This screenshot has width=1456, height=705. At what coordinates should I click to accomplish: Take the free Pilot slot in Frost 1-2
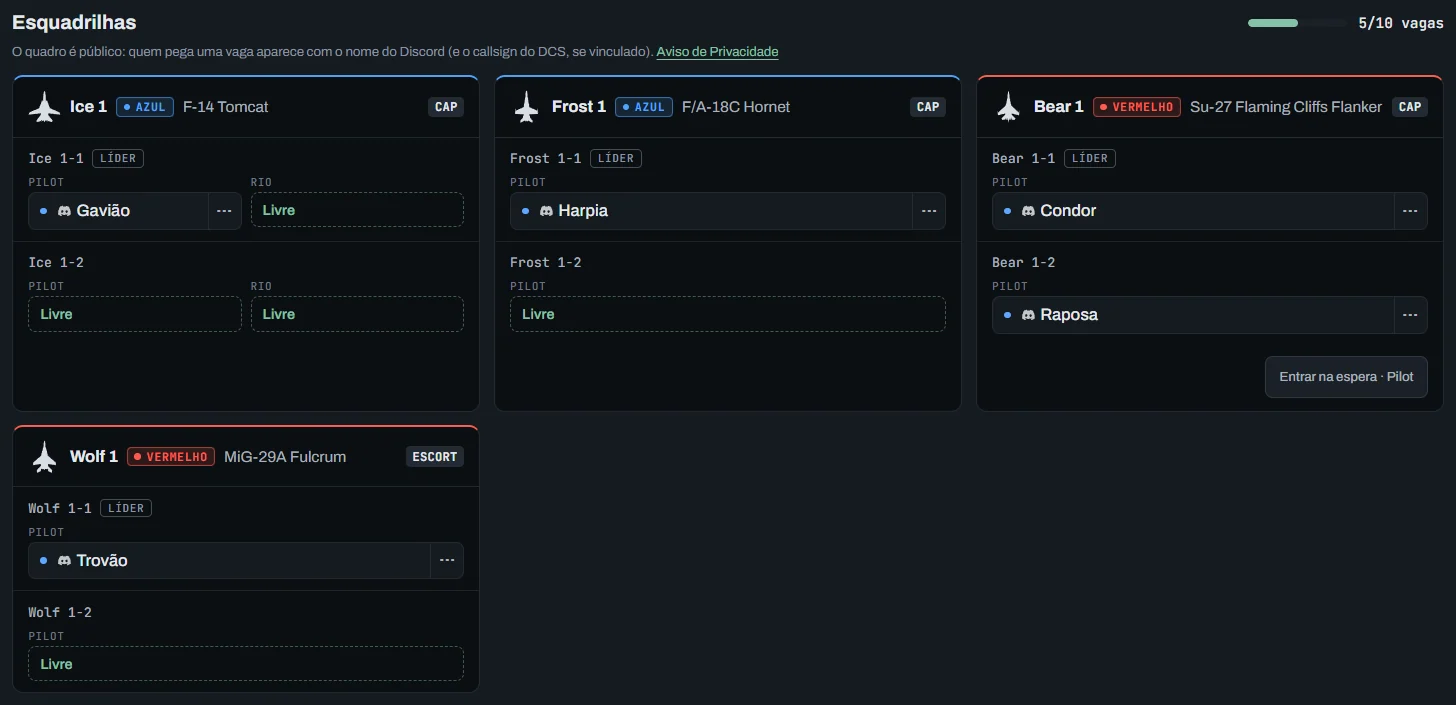(x=728, y=314)
